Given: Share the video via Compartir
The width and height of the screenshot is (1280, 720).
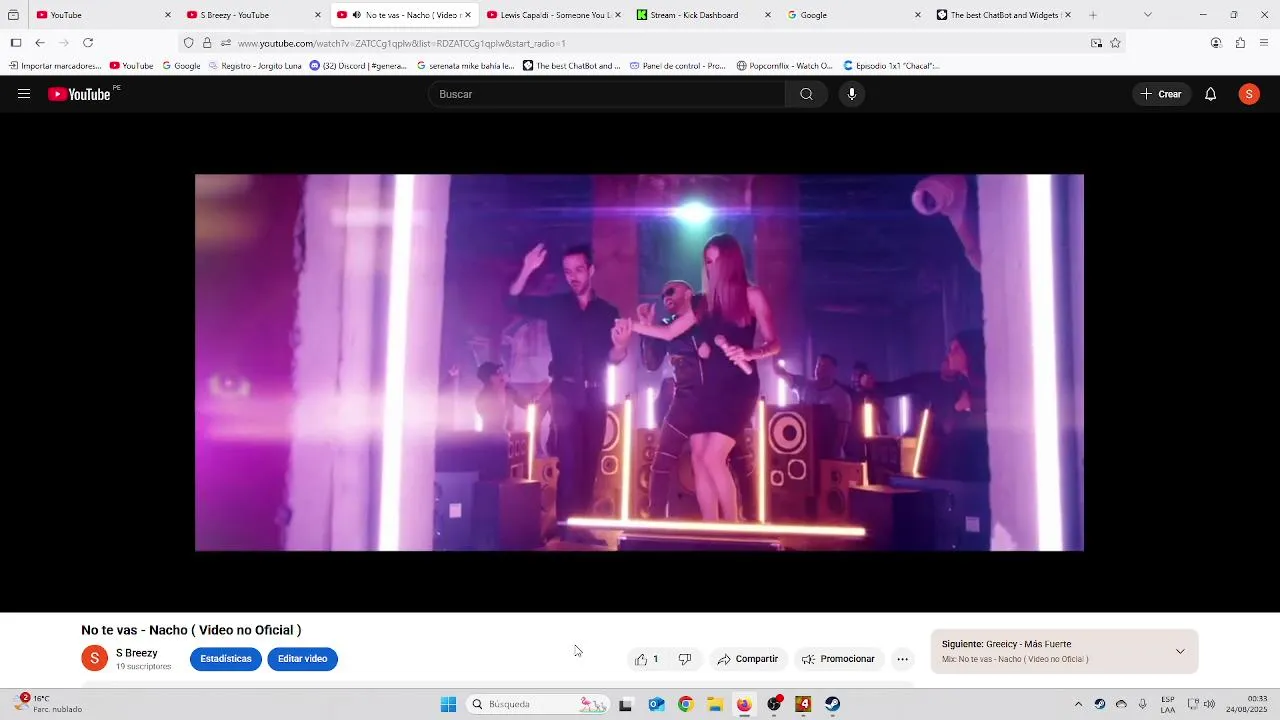Looking at the screenshot, I should pos(747,659).
